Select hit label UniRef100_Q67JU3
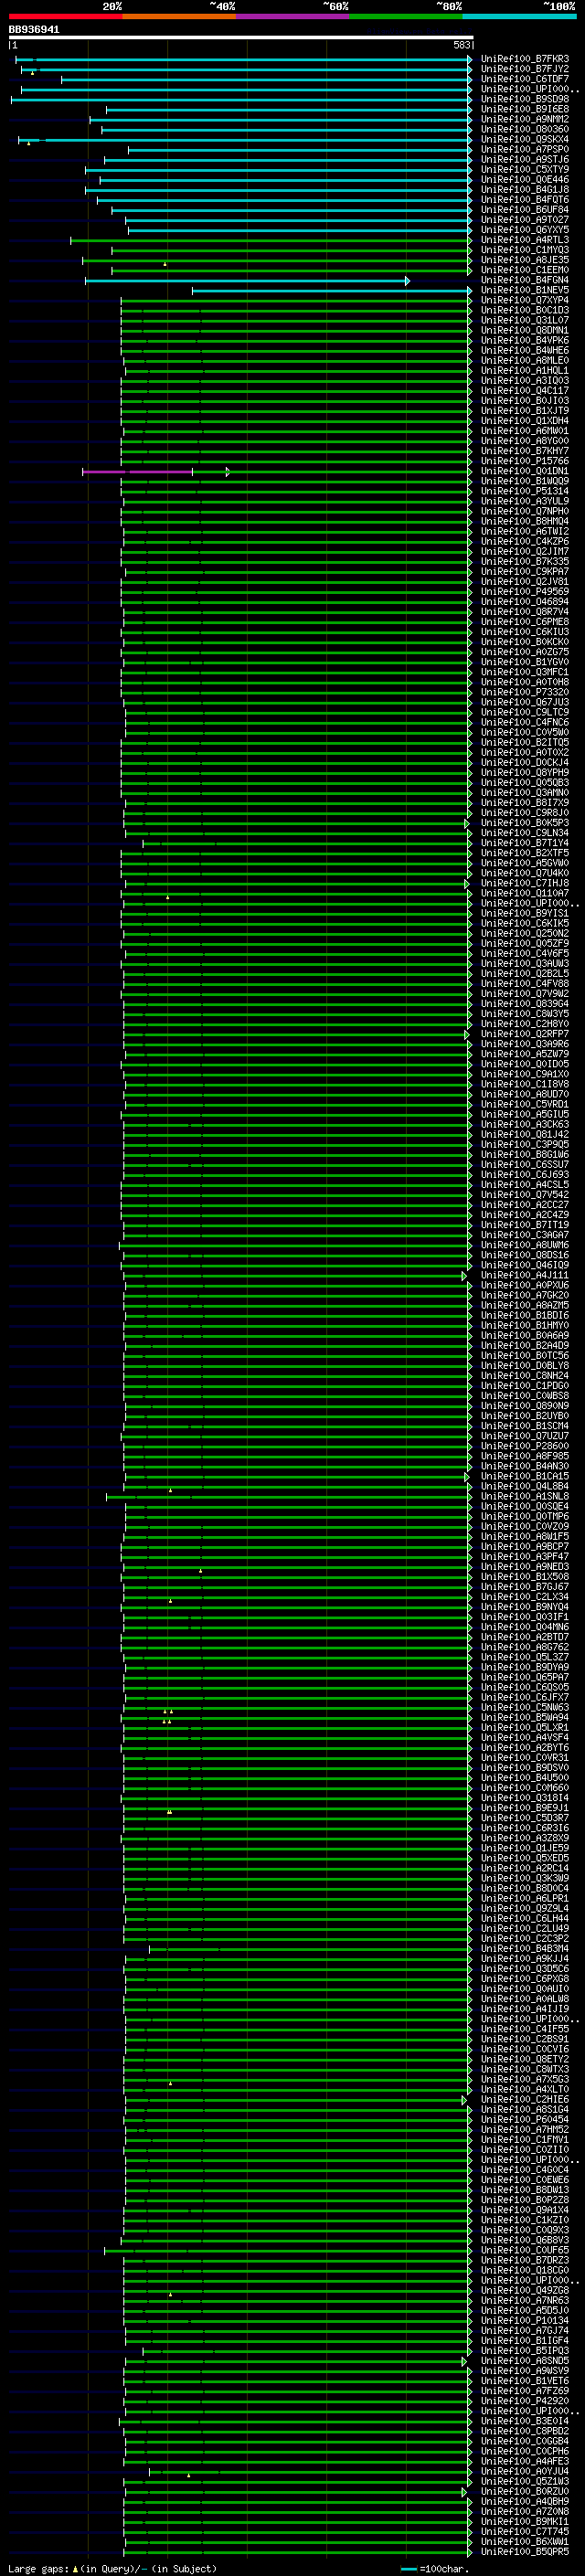This screenshot has width=585, height=2576. tap(525, 702)
